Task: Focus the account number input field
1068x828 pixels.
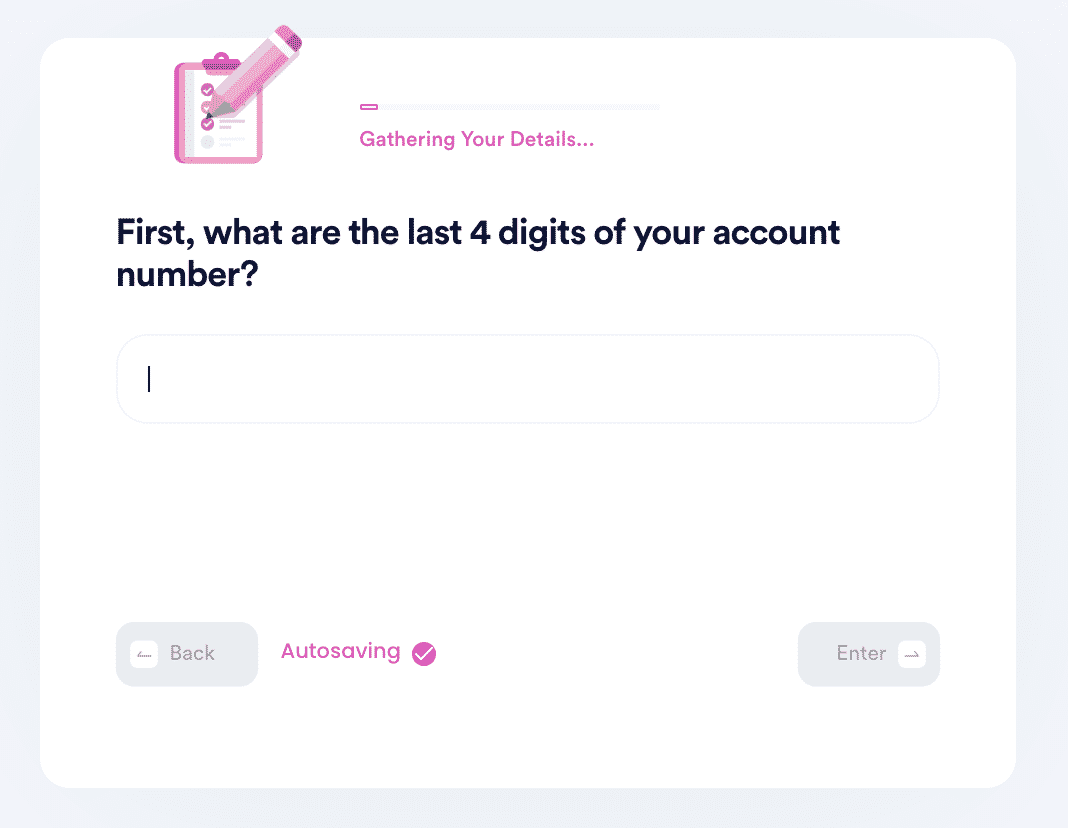Action: [x=528, y=379]
